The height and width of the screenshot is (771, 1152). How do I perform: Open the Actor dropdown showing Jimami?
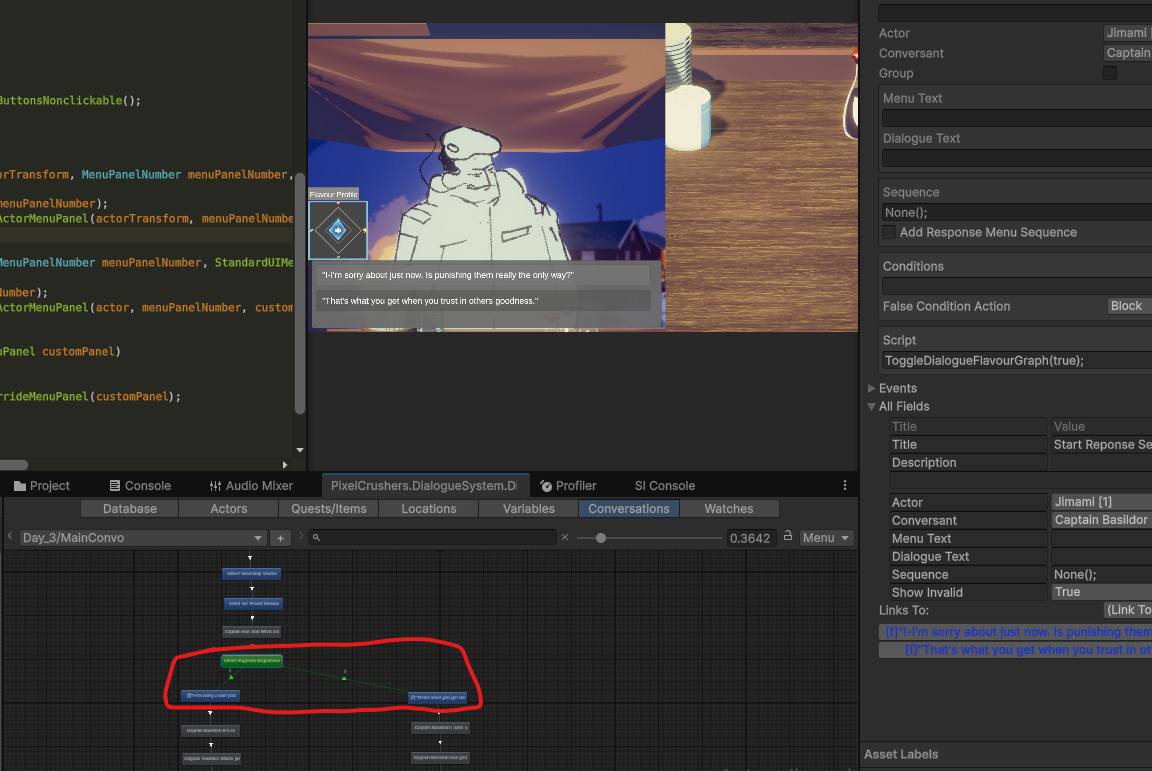(1128, 33)
